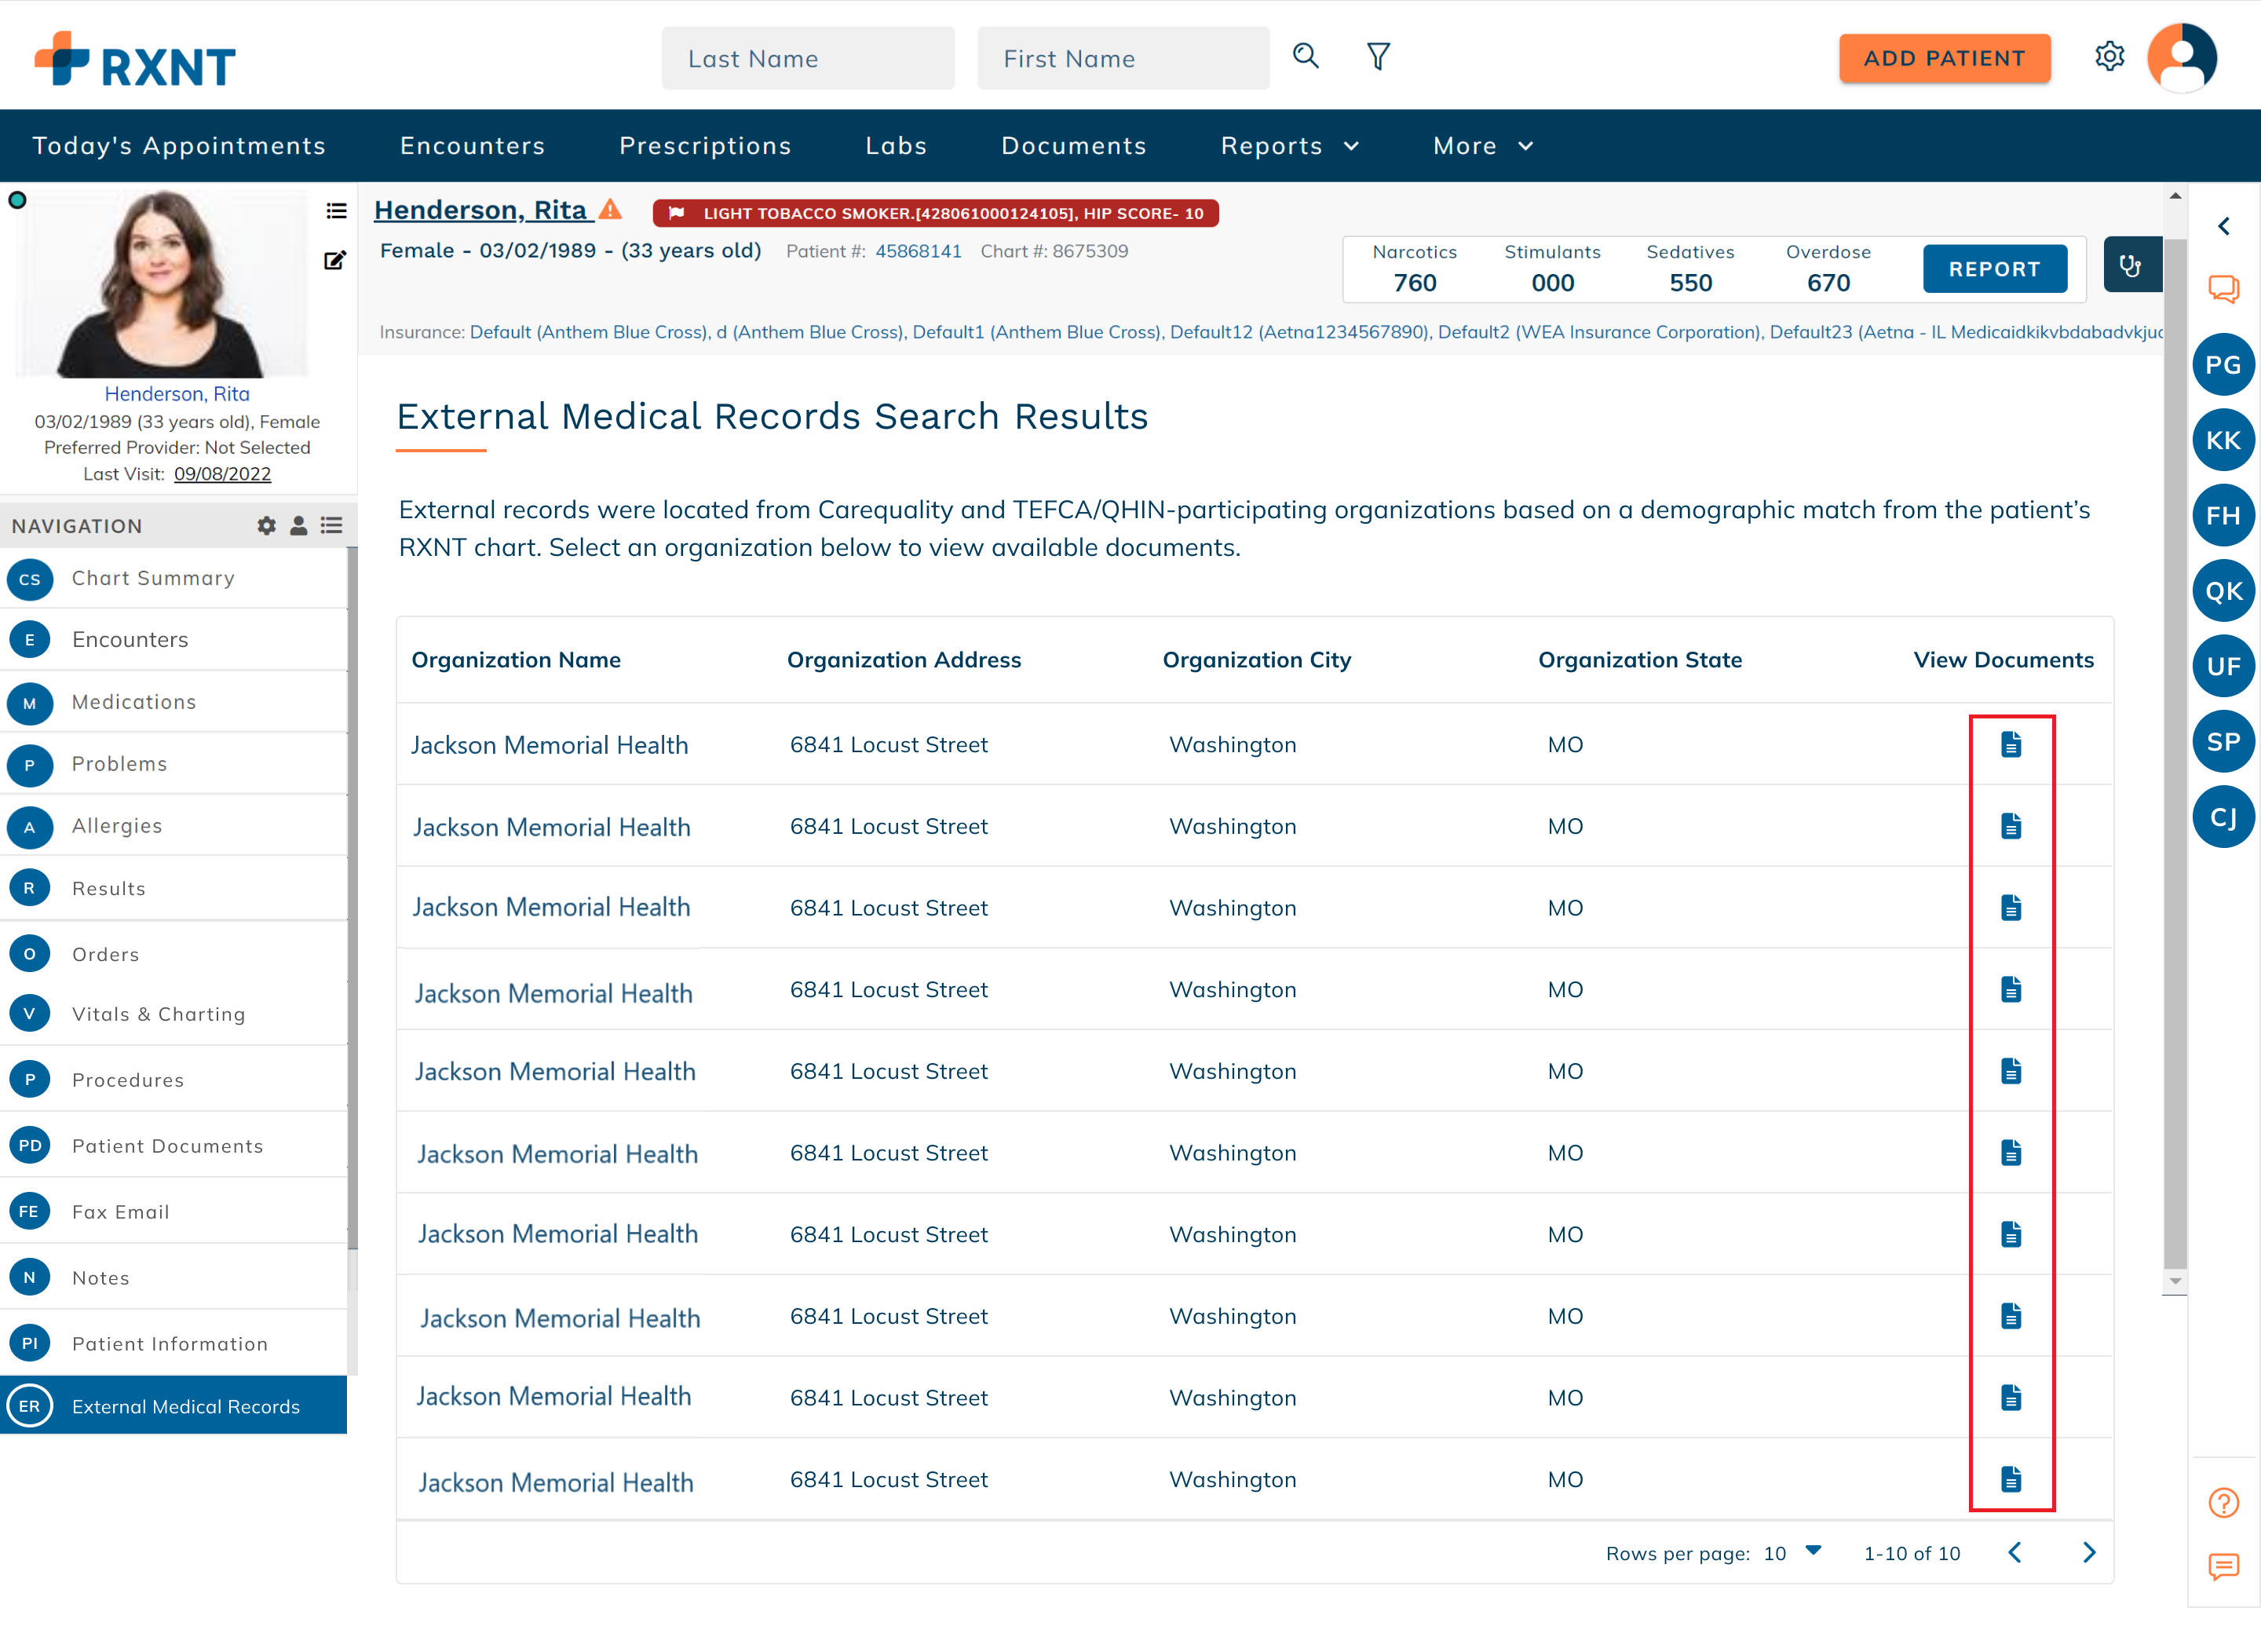Open navigation settings gear icon
The width and height of the screenshot is (2261, 1652).
(266, 526)
